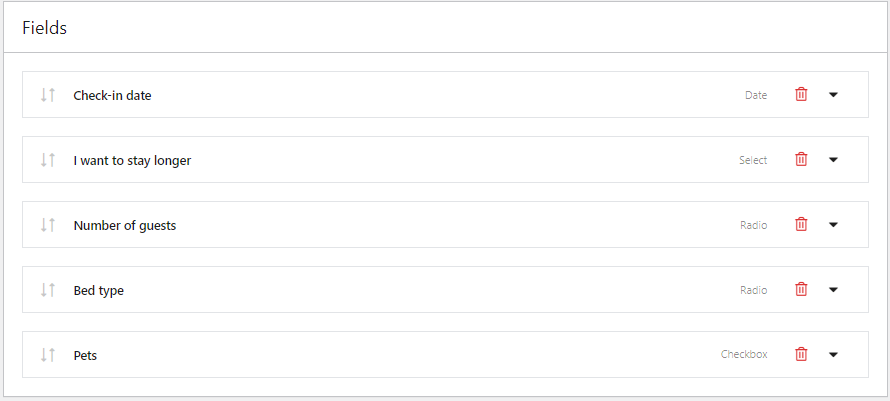This screenshot has width=890, height=401.
Task: Click the Fields section header
Action: click(x=45, y=28)
